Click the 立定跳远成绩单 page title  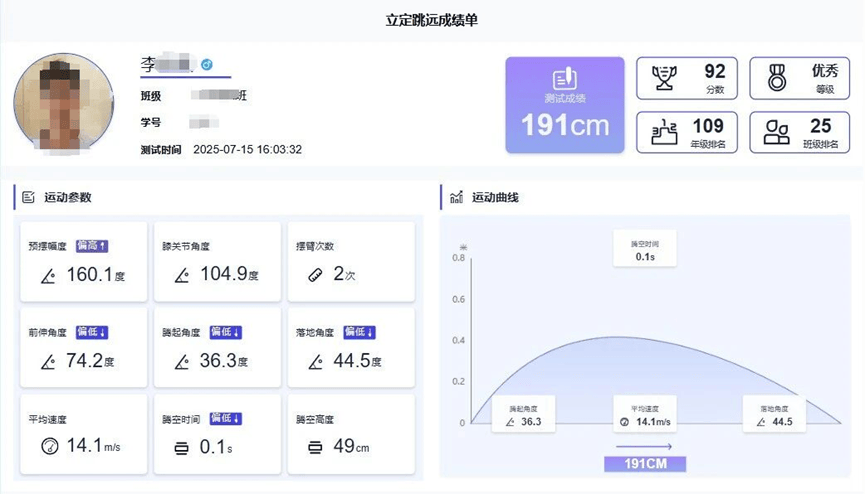[432, 20]
